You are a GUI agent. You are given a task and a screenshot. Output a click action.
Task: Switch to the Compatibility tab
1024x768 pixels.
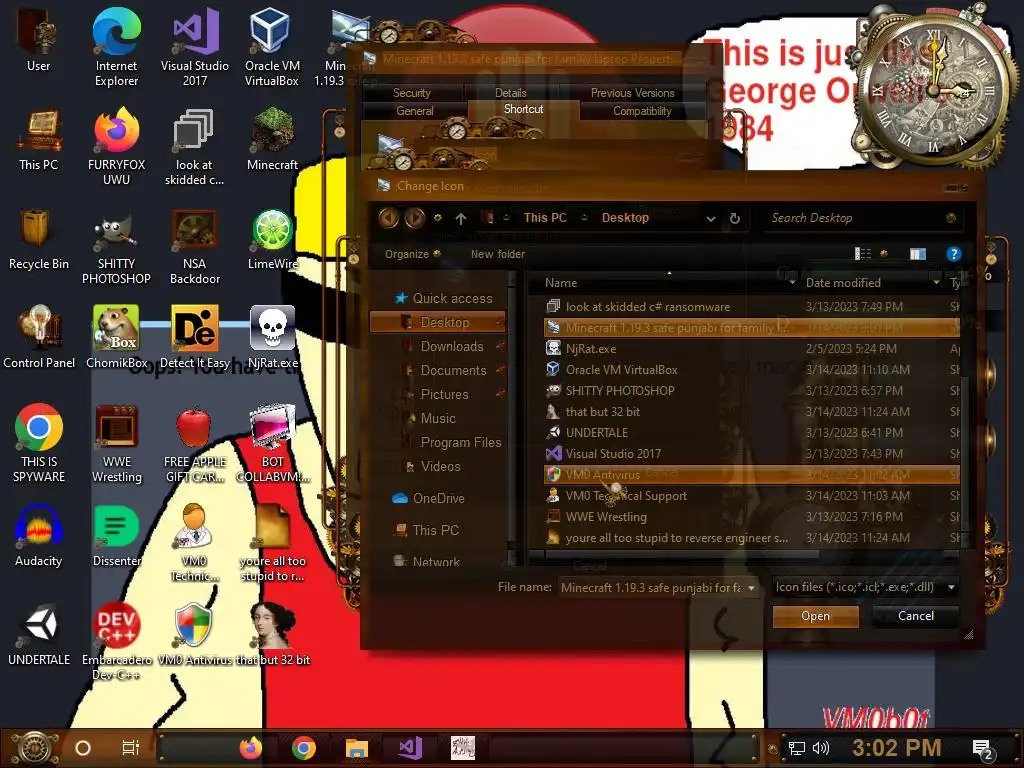pos(642,111)
